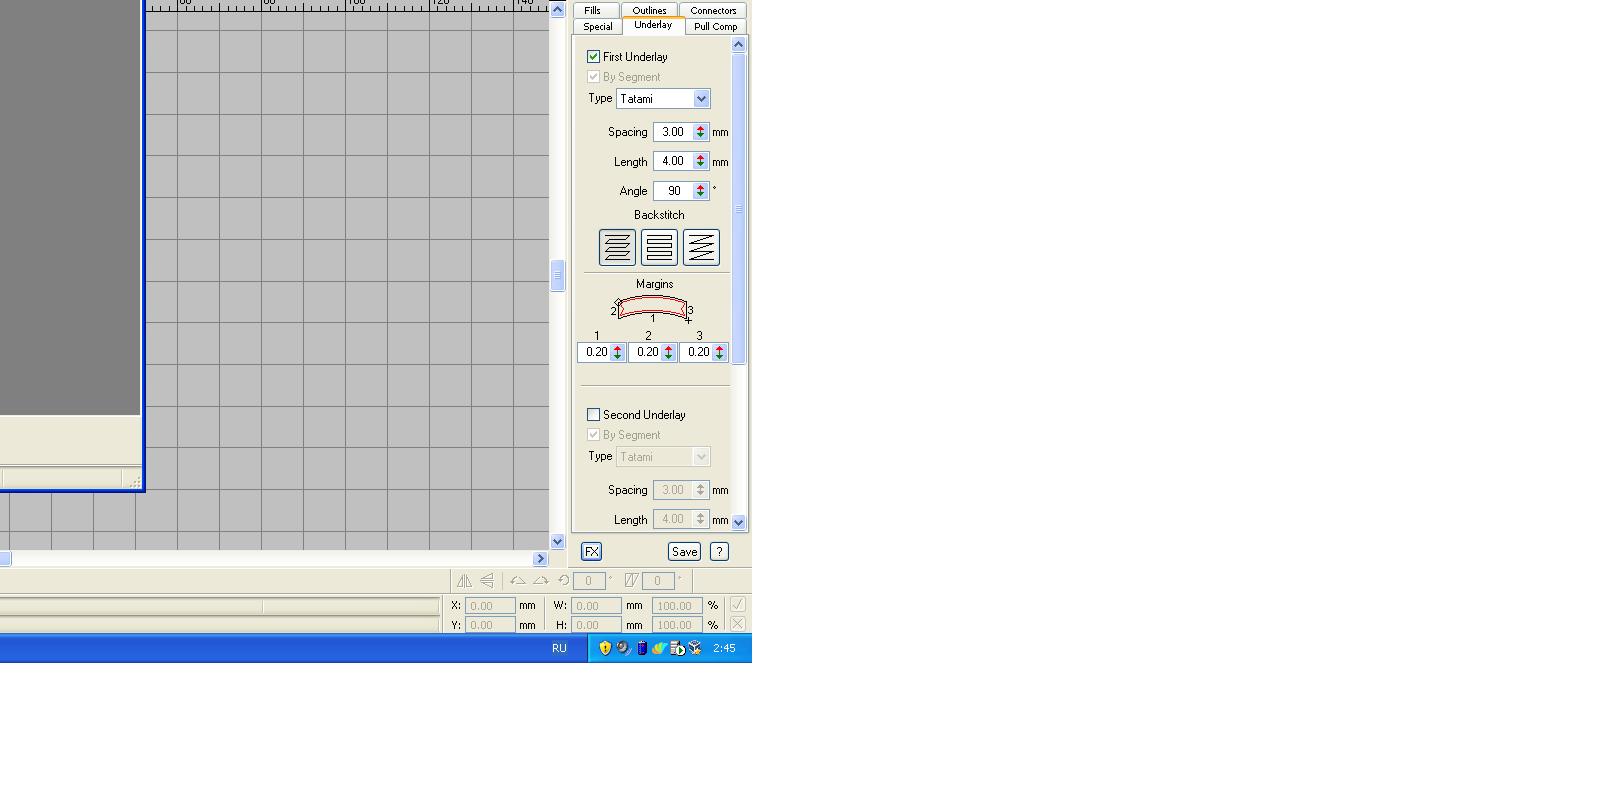Click the rotate counterclockwise icon

(518, 580)
